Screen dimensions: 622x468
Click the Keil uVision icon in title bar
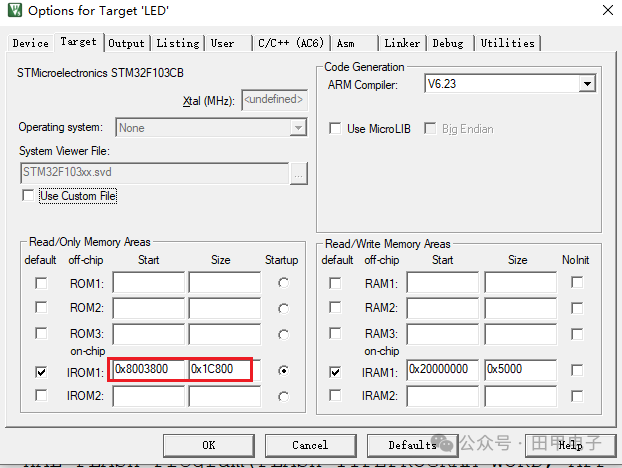click(15, 10)
